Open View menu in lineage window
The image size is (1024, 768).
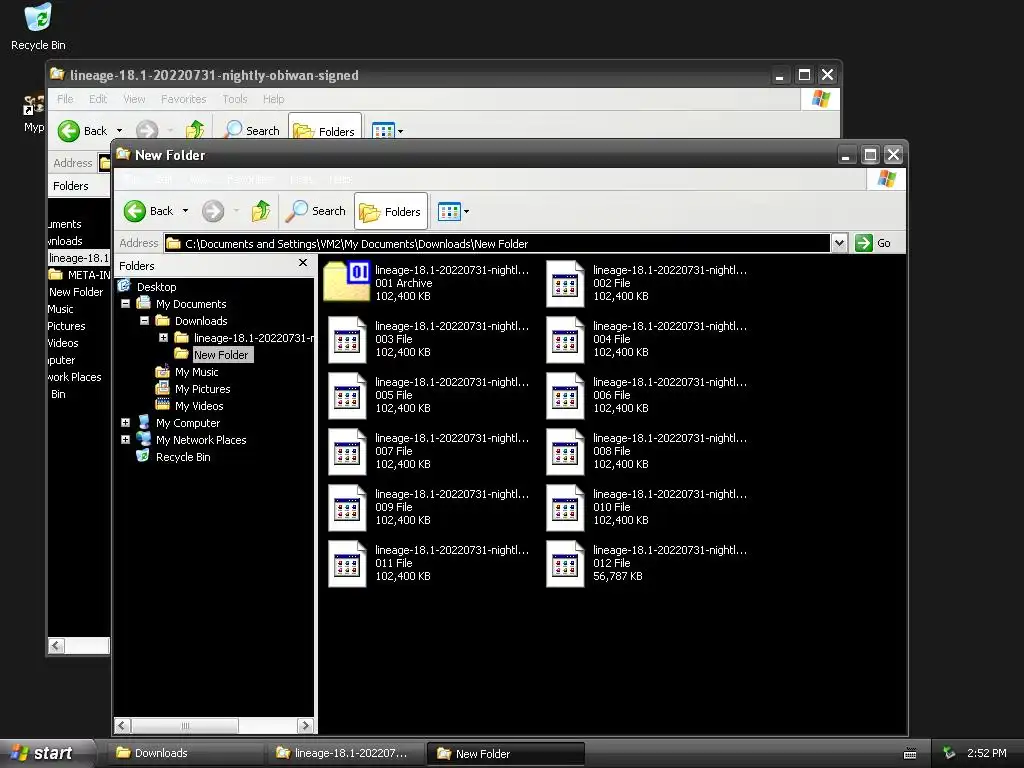(134, 99)
